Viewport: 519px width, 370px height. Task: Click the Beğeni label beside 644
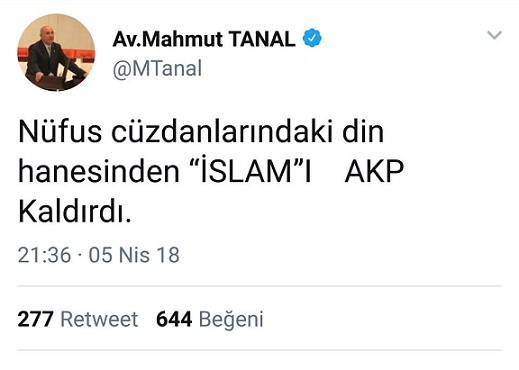point(231,320)
